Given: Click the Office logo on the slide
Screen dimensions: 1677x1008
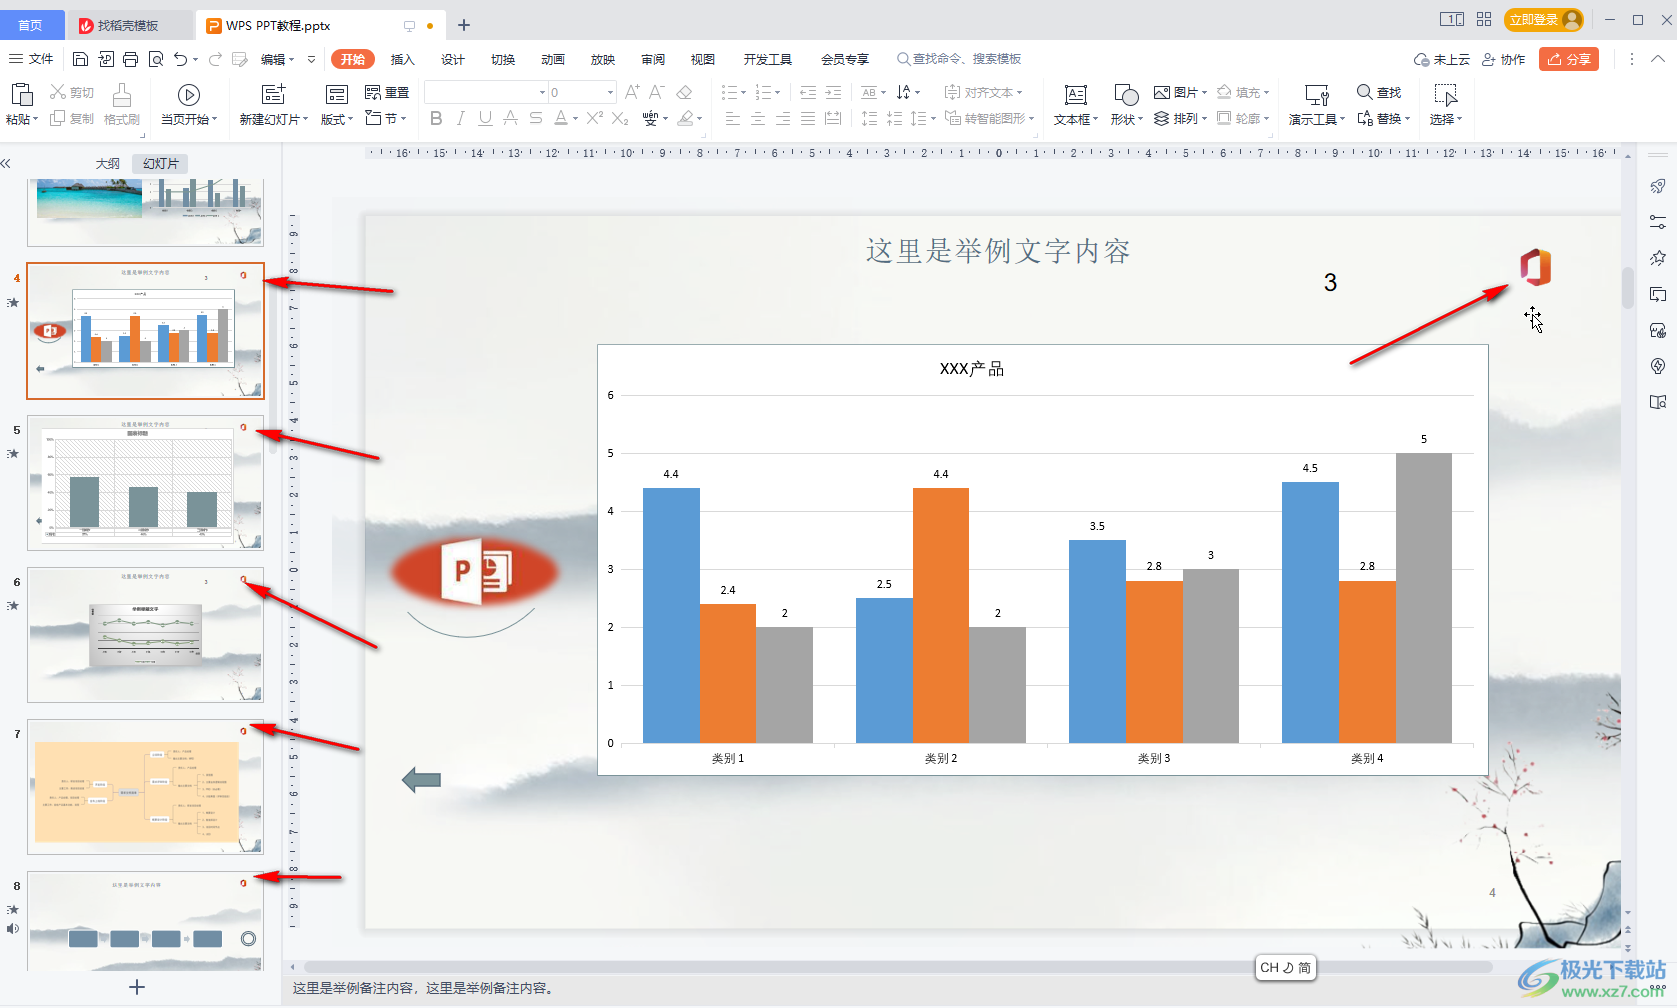Looking at the screenshot, I should (1535, 267).
